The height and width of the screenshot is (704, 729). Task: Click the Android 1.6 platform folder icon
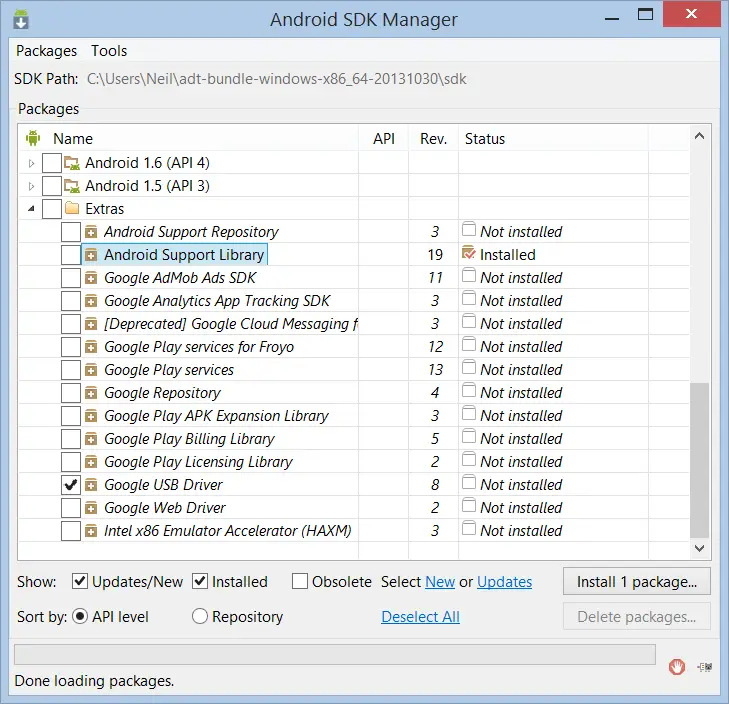point(72,163)
